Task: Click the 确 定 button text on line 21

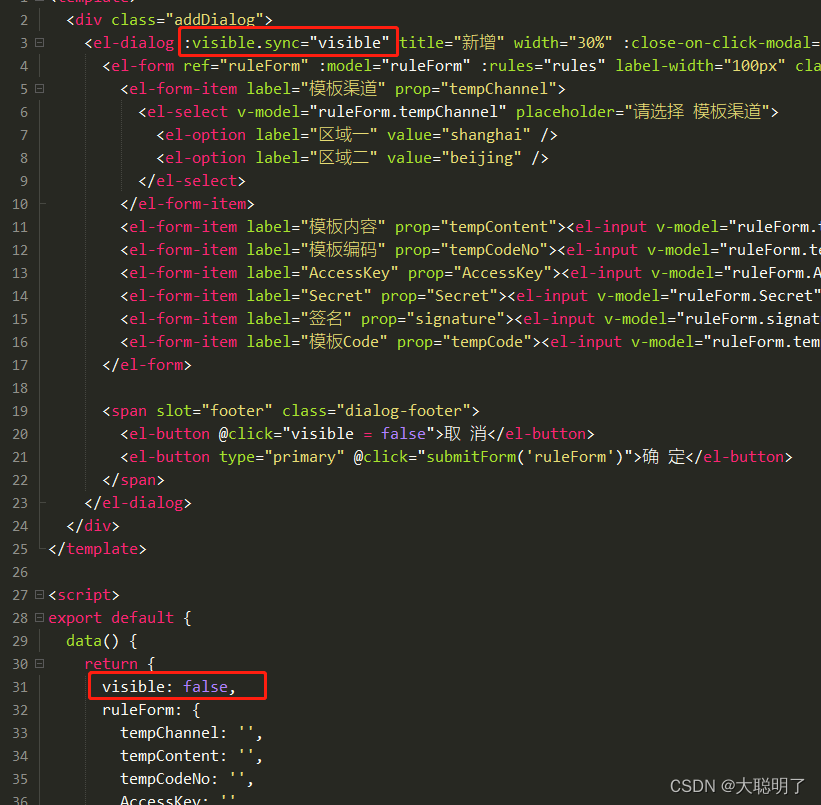Action: [x=663, y=457]
